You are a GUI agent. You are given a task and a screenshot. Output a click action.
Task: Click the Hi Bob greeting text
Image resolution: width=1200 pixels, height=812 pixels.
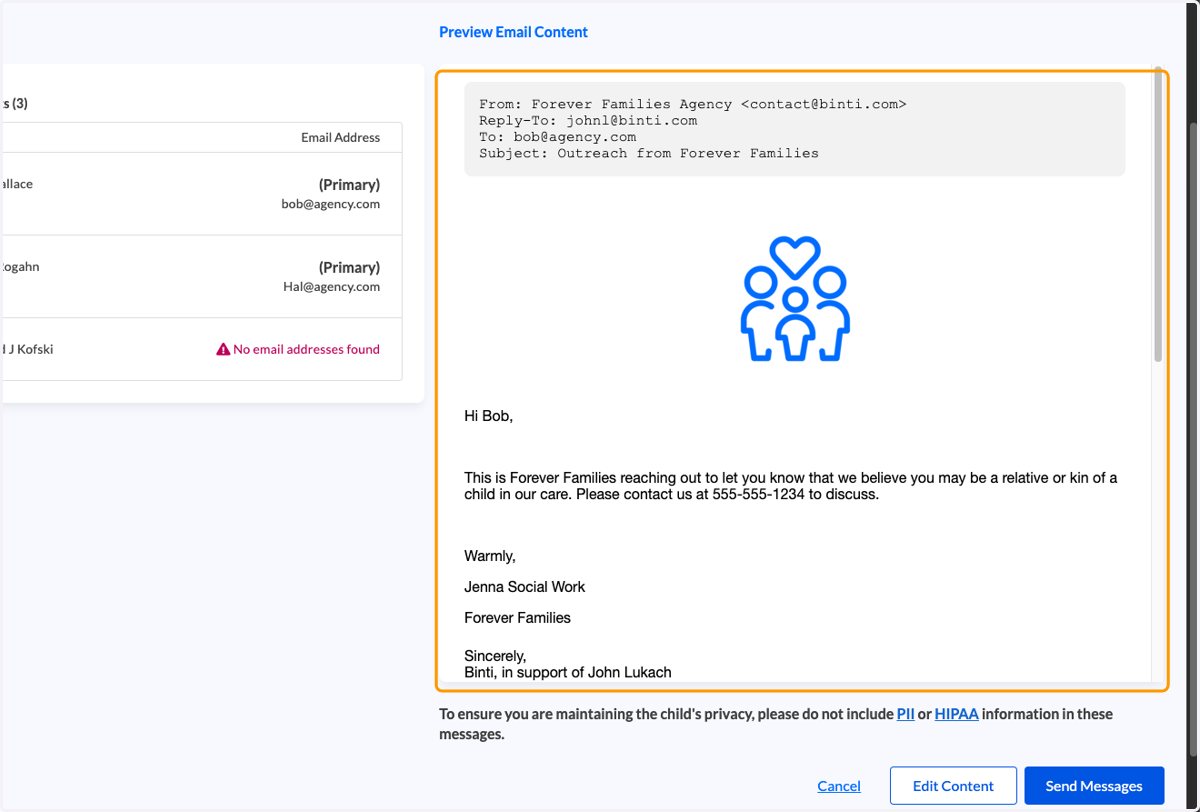click(x=489, y=416)
